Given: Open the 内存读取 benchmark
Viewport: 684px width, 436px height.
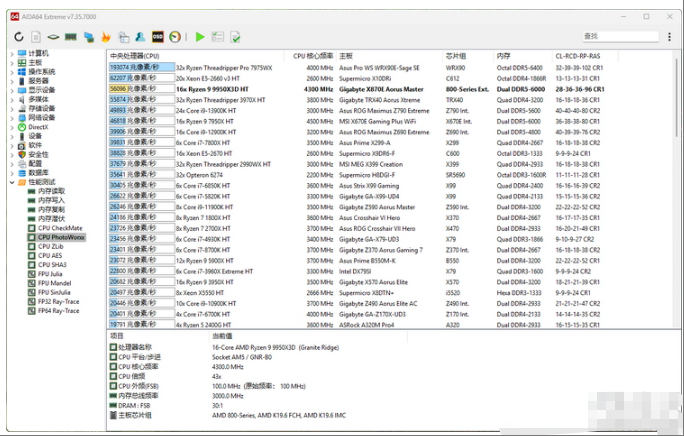Looking at the screenshot, I should tap(46, 191).
